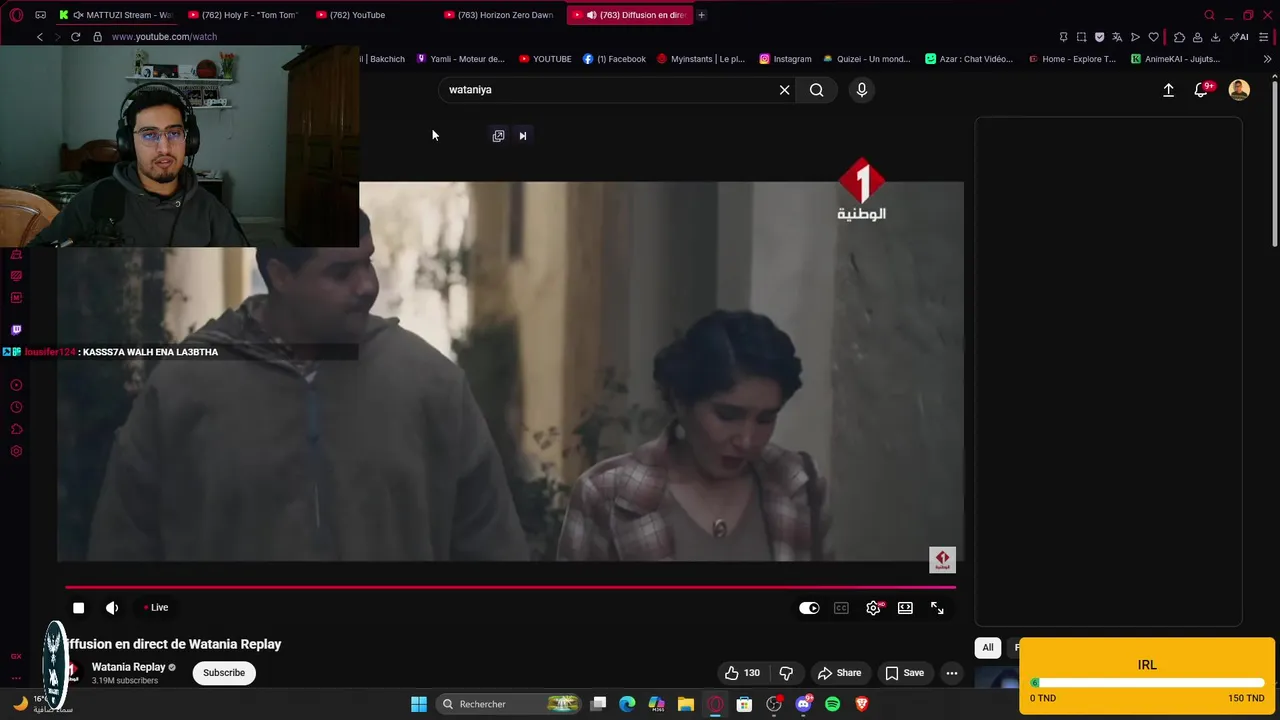Toggle subtitles CC button in player
This screenshot has width=1280, height=720.
coord(841,608)
